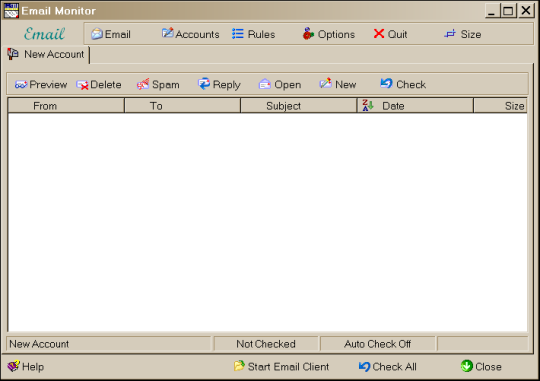Sort by the Subject column header
The height and width of the screenshot is (381, 540).
pyautogui.click(x=299, y=106)
